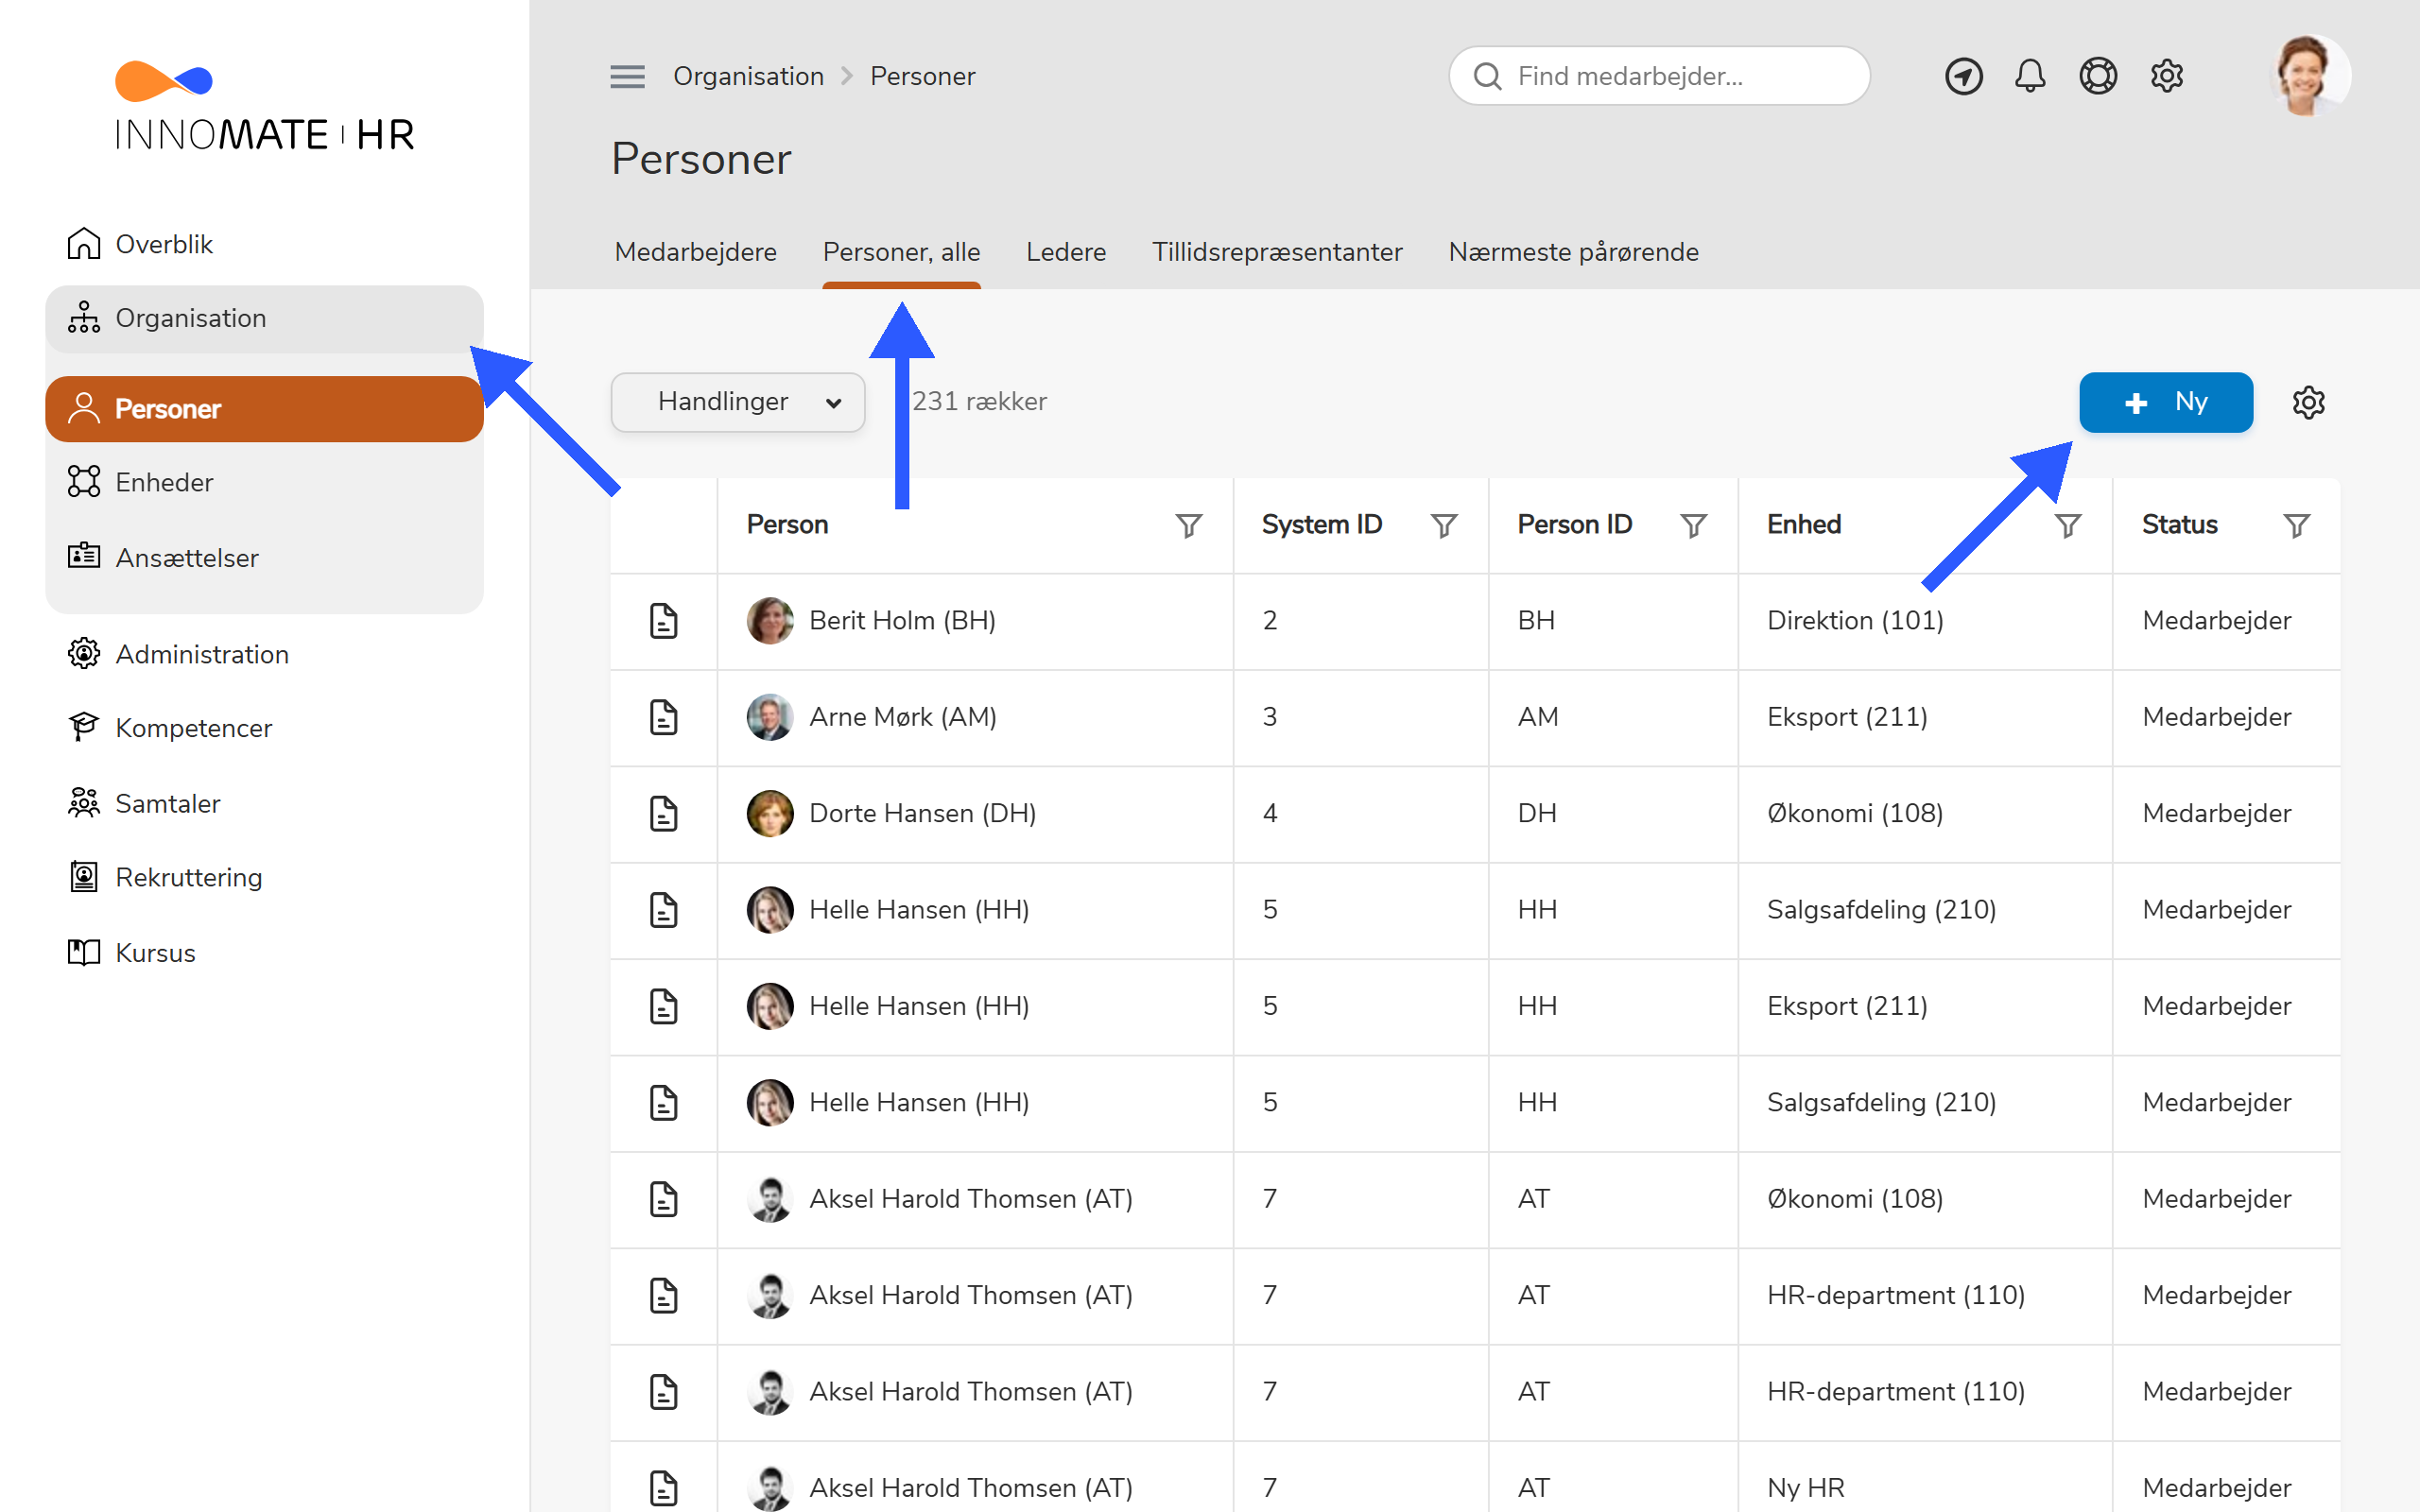Switch to the Tillidsrepræsentanter tab
The image size is (2420, 1512).
tap(1277, 252)
